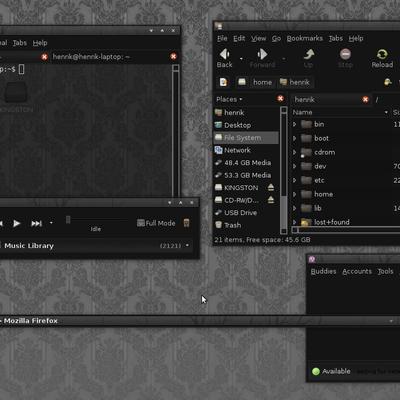Open the Buddies menu
The height and width of the screenshot is (400, 400).
(323, 271)
